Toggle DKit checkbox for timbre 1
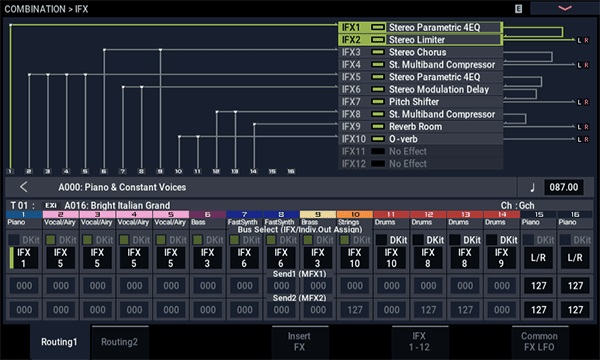 click(x=14, y=240)
